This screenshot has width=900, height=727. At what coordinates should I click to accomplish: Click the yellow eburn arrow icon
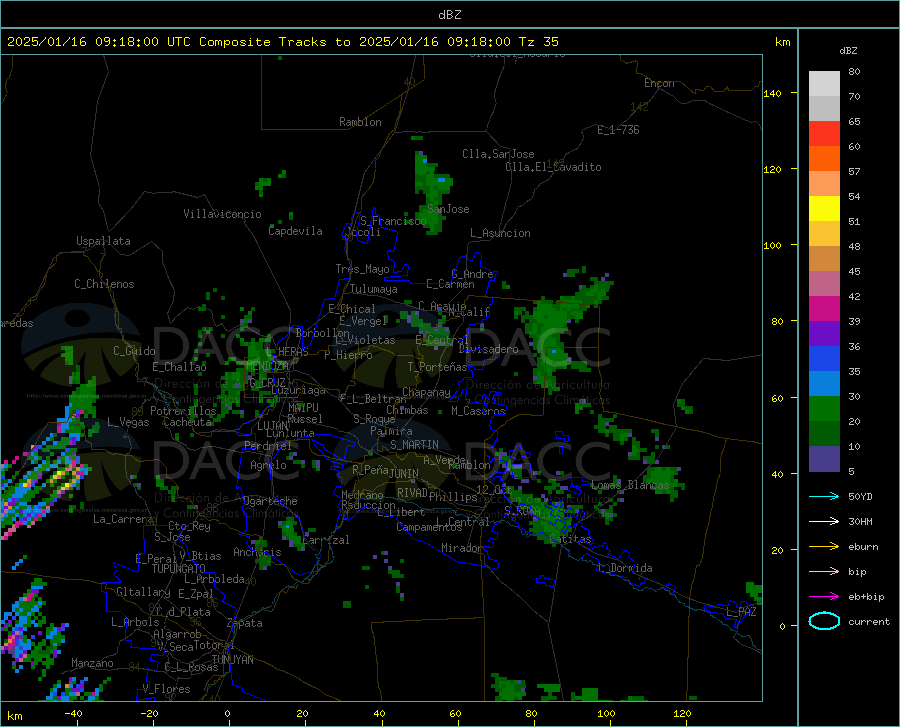click(824, 546)
